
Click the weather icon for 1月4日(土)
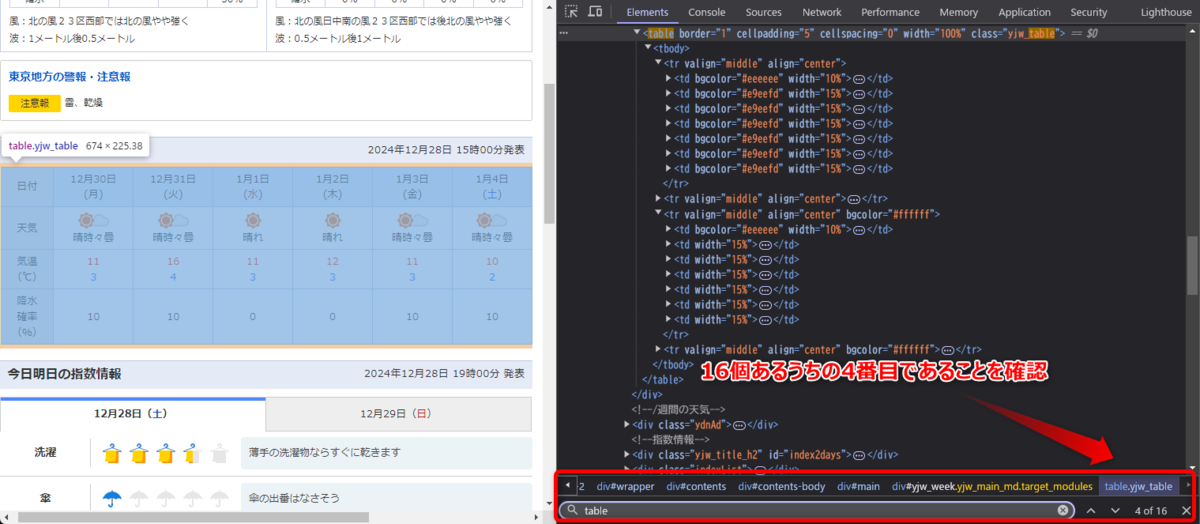[x=492, y=221]
